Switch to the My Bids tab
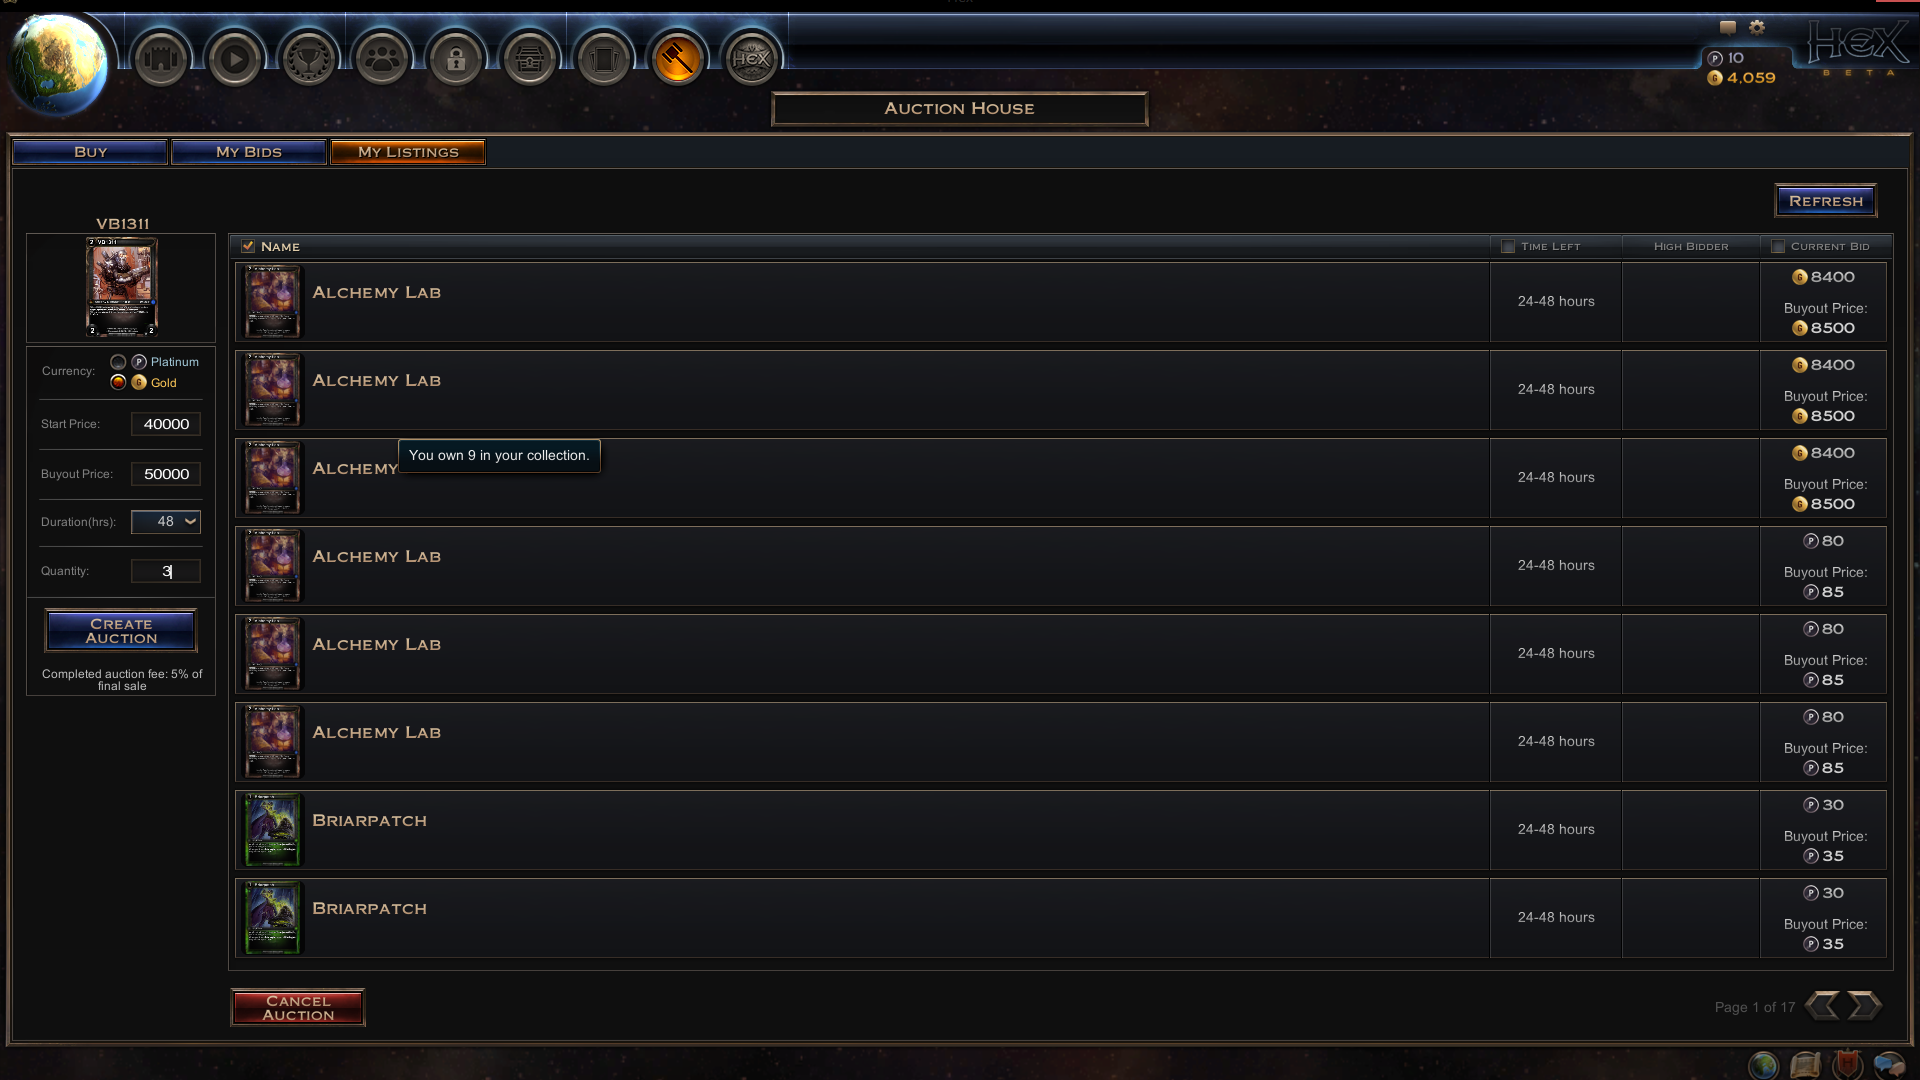The image size is (1920, 1080). tap(249, 152)
